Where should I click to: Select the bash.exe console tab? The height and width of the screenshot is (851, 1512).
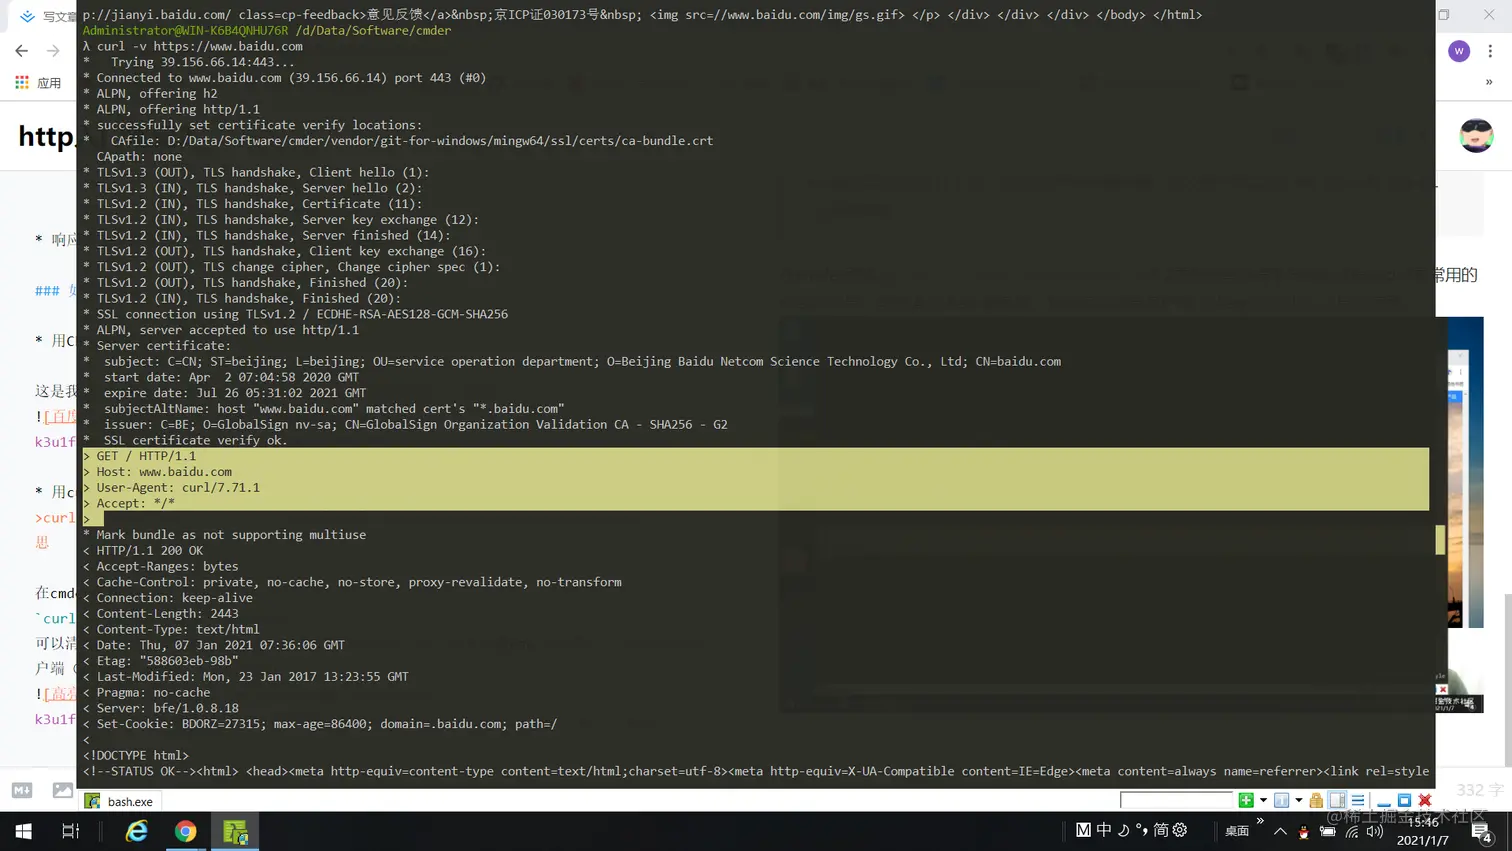click(x=120, y=801)
